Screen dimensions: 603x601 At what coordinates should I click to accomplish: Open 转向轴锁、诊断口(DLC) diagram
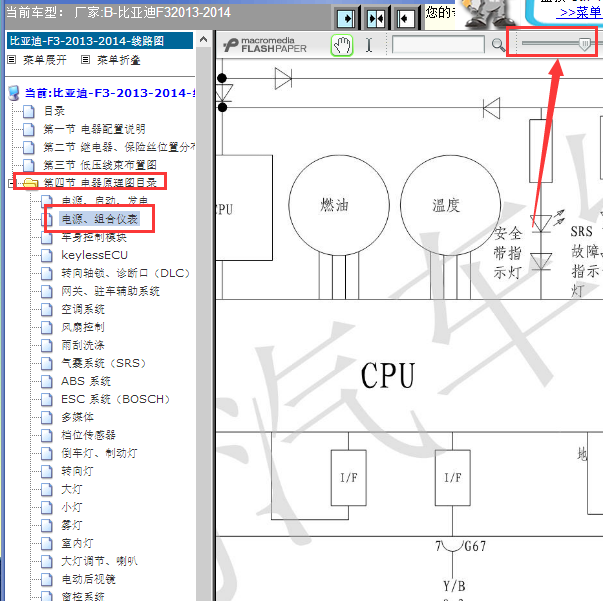click(125, 273)
